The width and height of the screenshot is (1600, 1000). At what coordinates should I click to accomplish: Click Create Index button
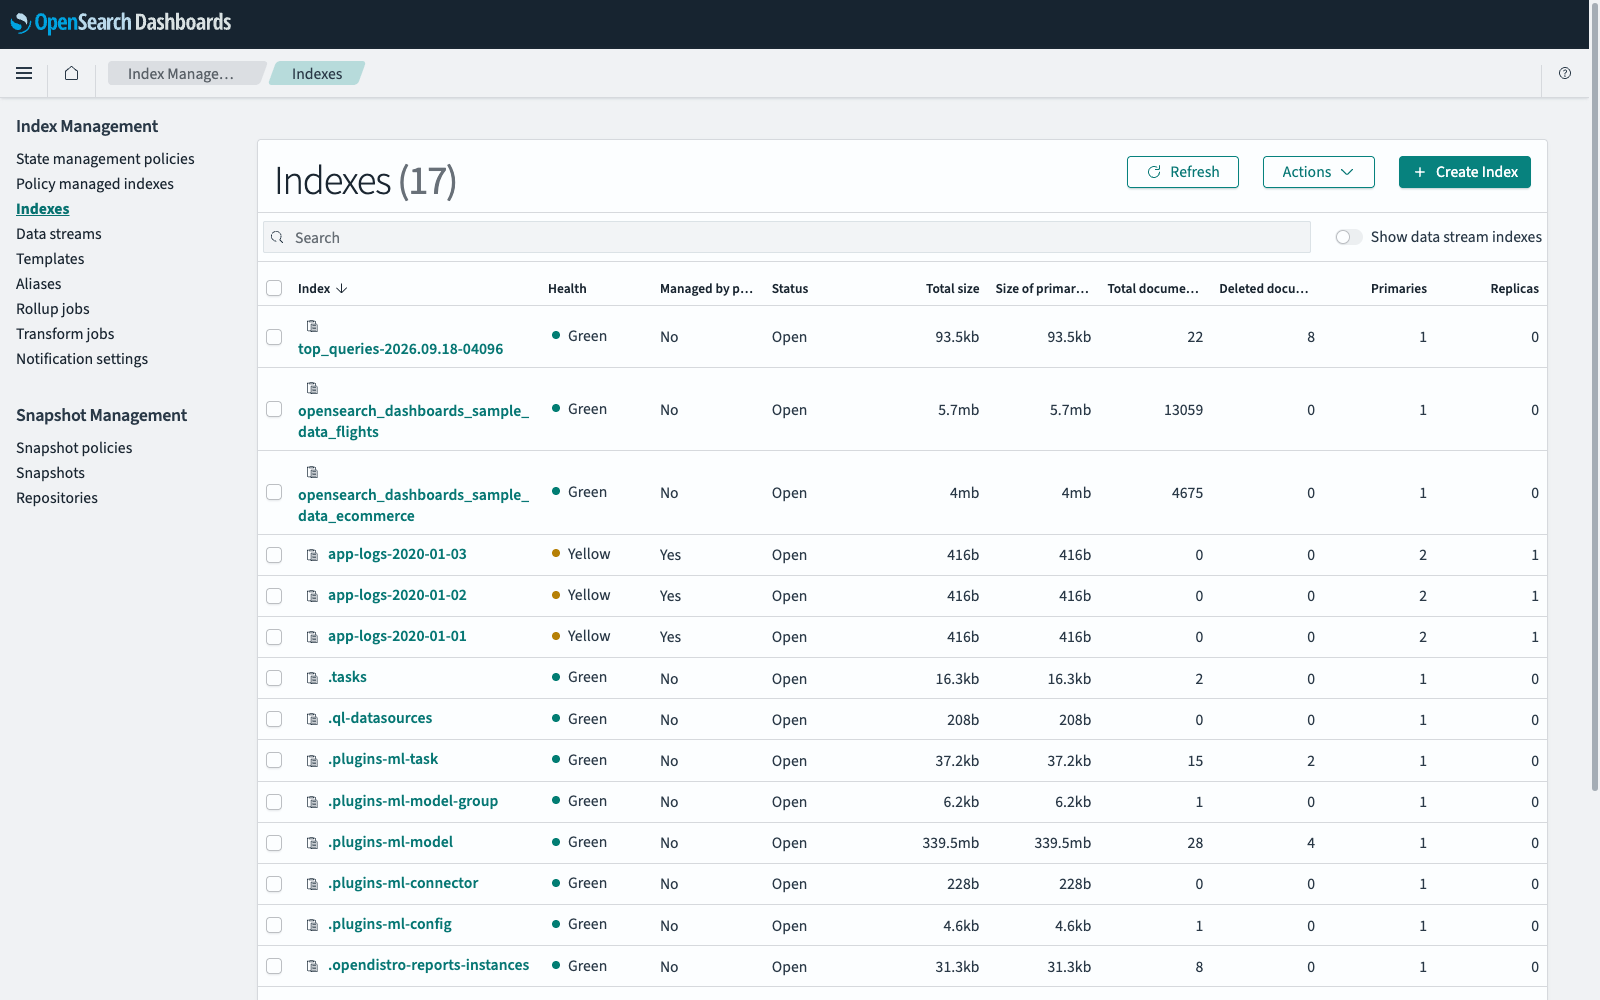tap(1465, 172)
